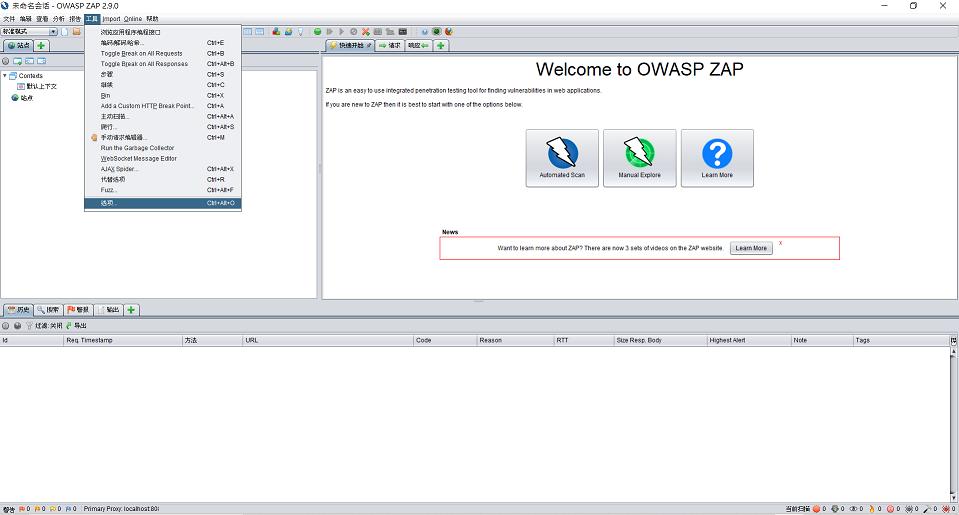Open the 文件 (File) menu
Screen dimensions: 959x515
click(x=9, y=19)
